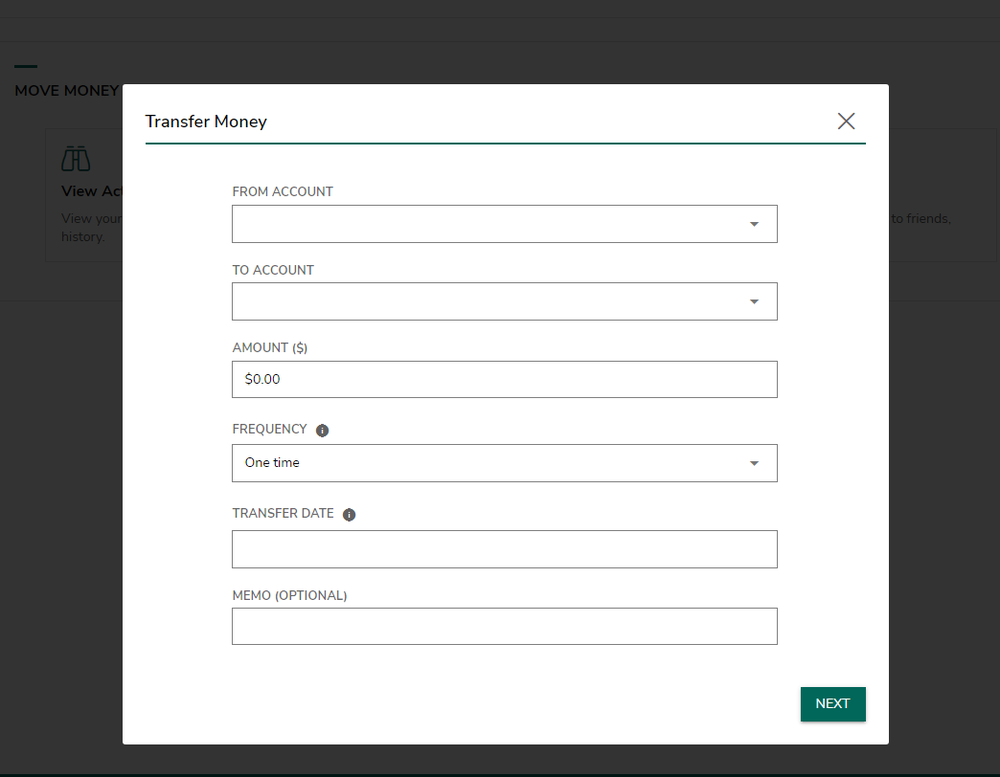Click the Frequency dropdown caret
1000x777 pixels.
(x=754, y=462)
